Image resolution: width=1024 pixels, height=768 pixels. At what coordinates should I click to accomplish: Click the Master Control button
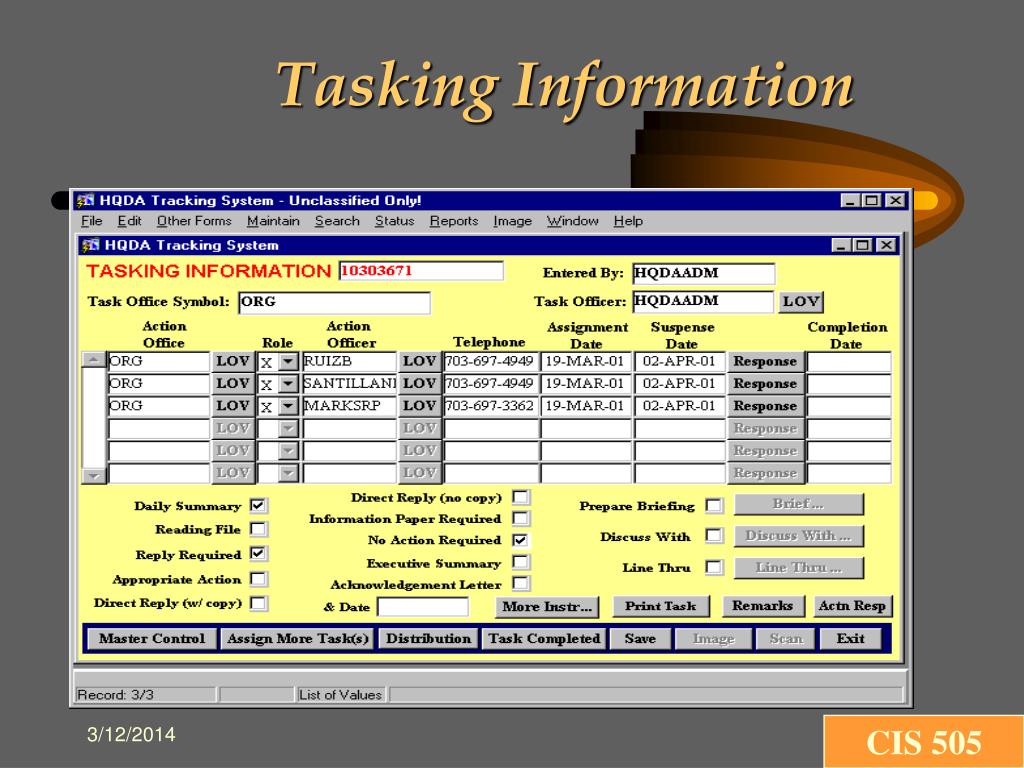click(x=152, y=639)
